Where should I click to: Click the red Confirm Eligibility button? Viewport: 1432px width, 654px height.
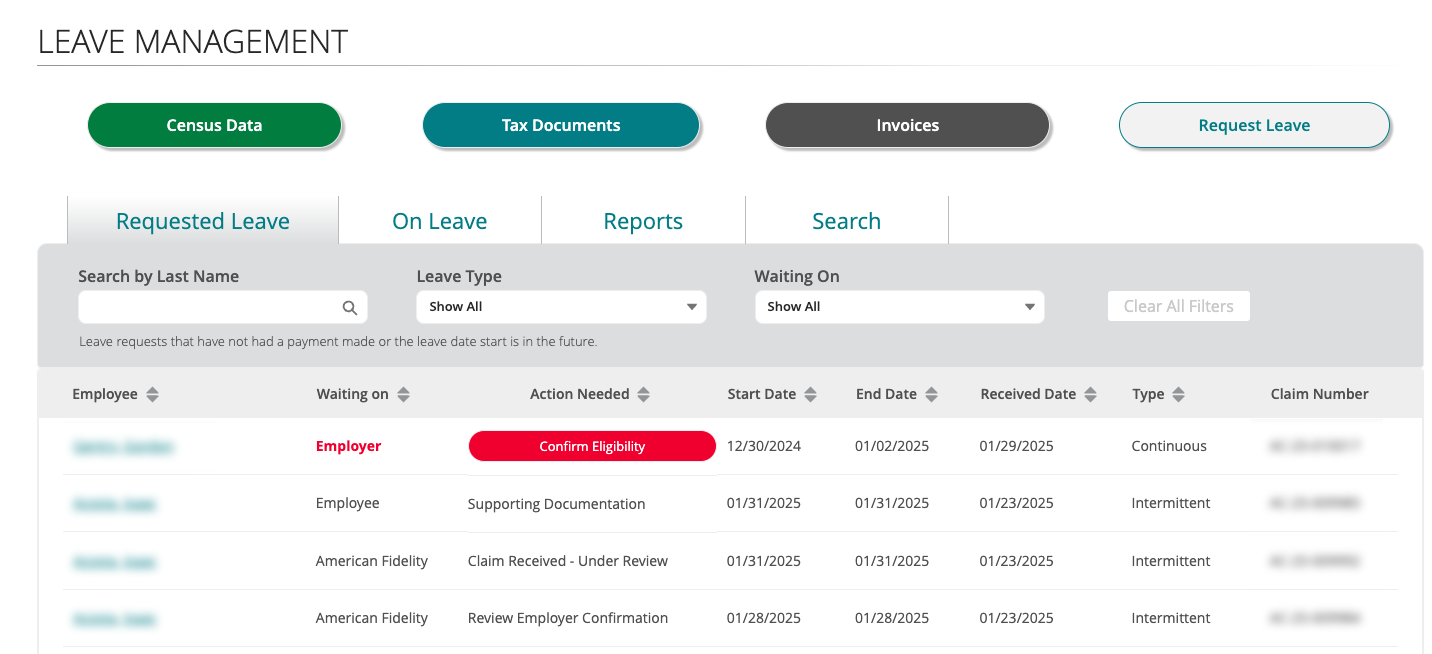click(x=592, y=447)
